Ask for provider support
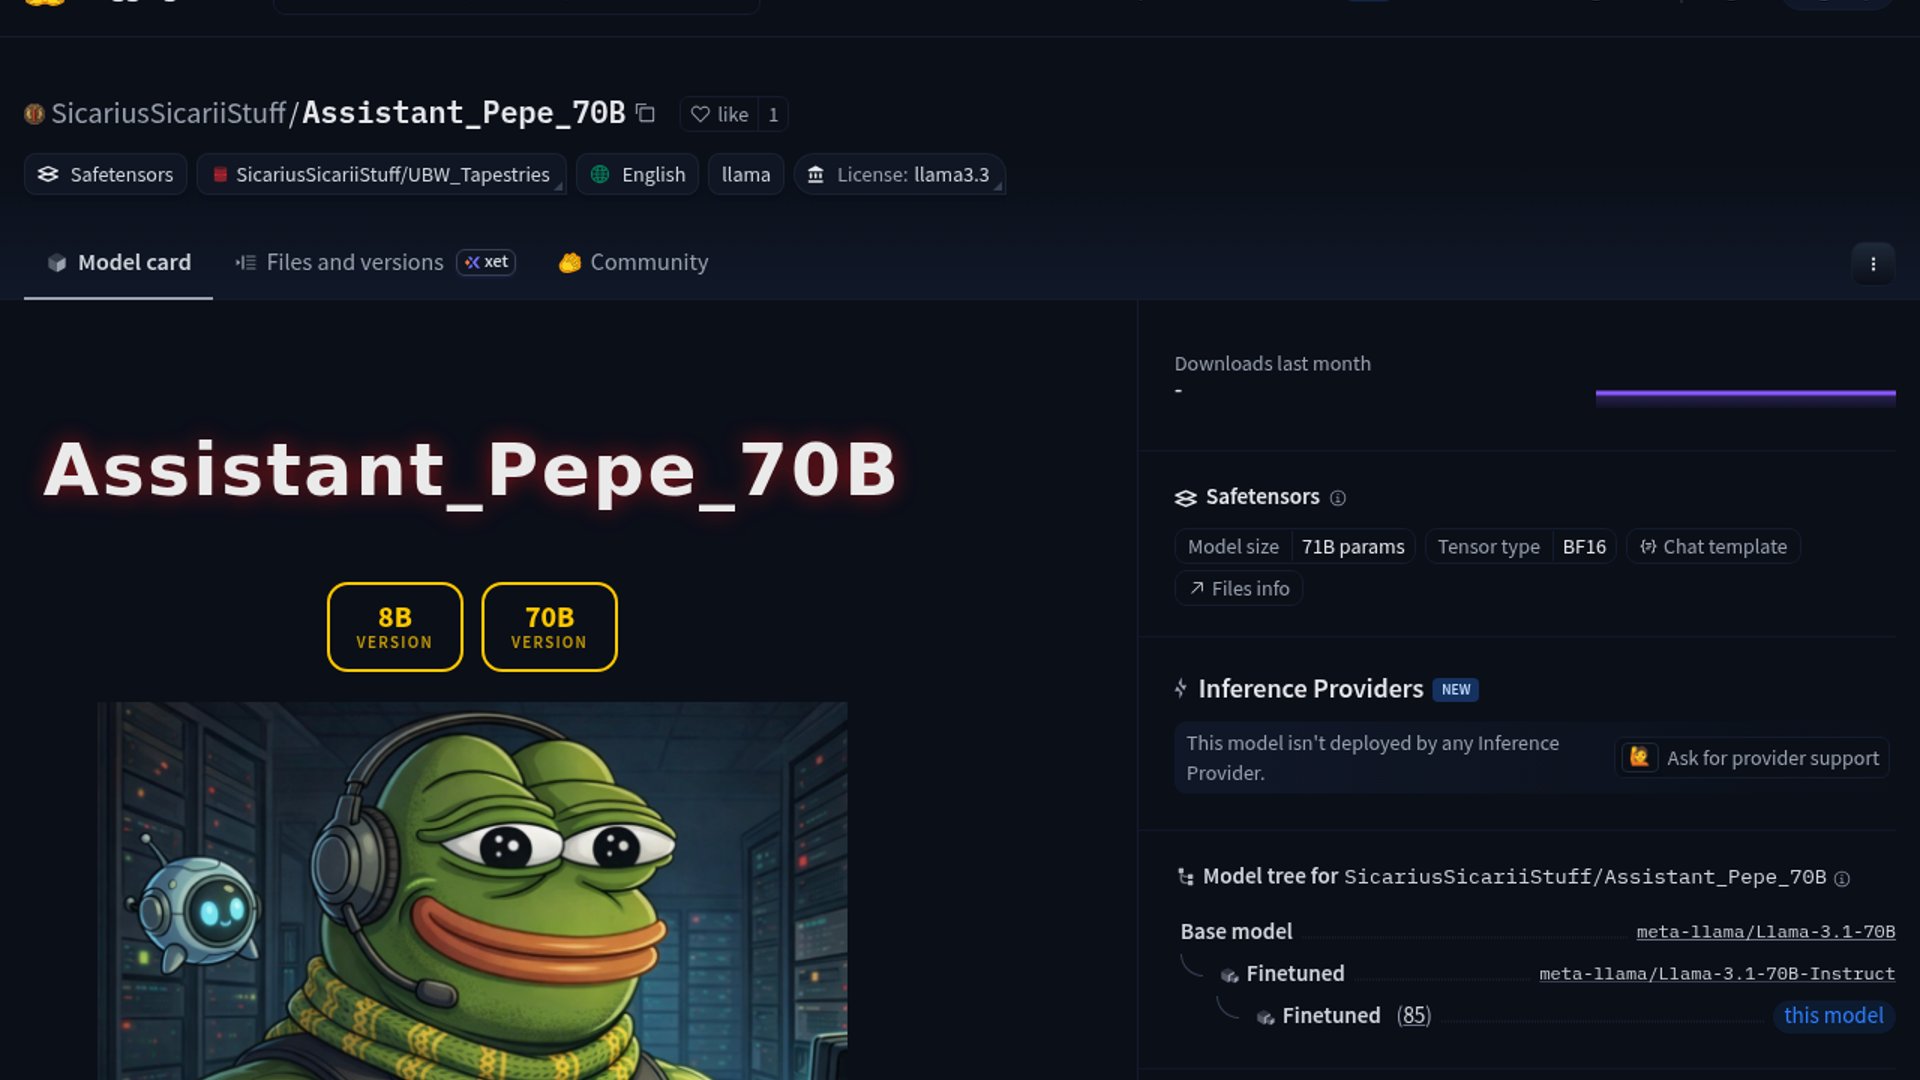The width and height of the screenshot is (1920, 1080). 1752,758
